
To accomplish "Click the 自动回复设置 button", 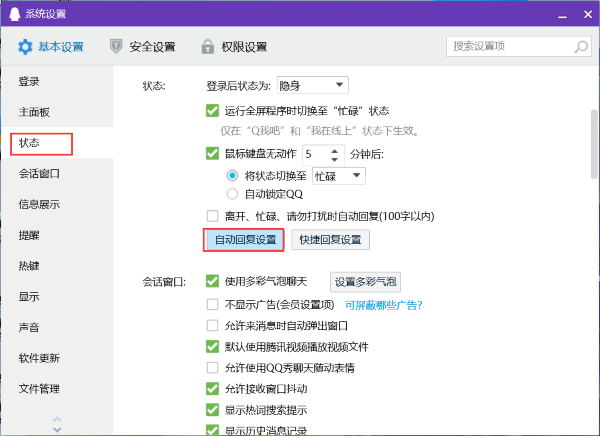I will (244, 240).
